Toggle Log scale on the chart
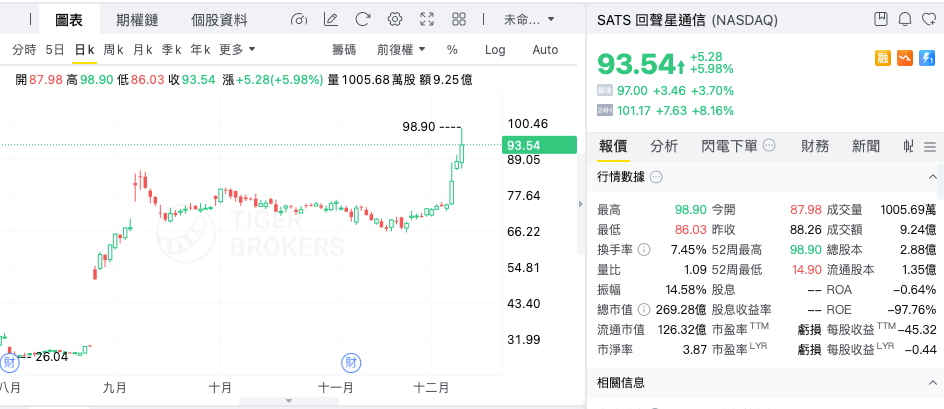Image resolution: width=944 pixels, height=409 pixels. click(x=495, y=49)
